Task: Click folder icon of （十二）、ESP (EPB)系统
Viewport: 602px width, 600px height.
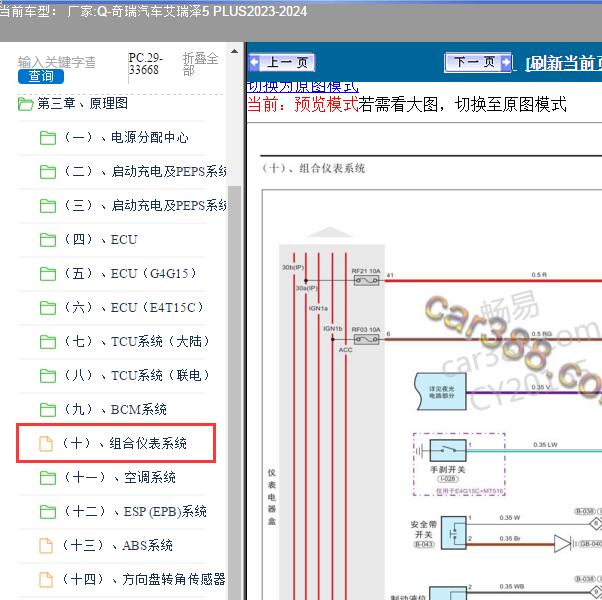Action: 48,512
